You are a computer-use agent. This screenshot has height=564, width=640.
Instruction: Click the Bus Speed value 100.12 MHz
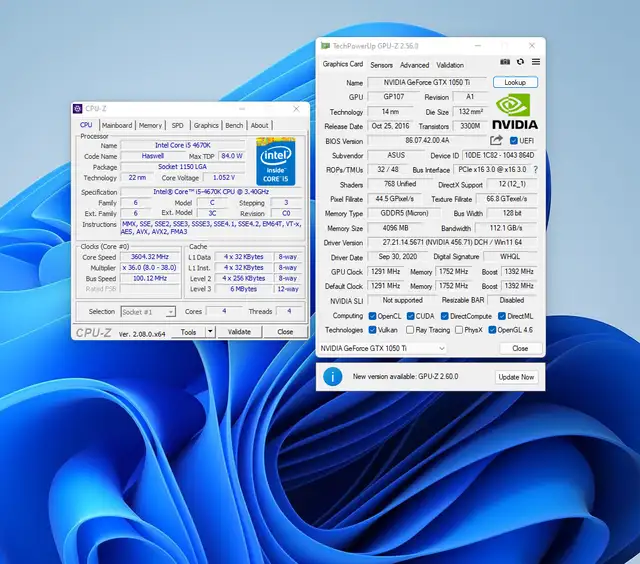(x=150, y=278)
